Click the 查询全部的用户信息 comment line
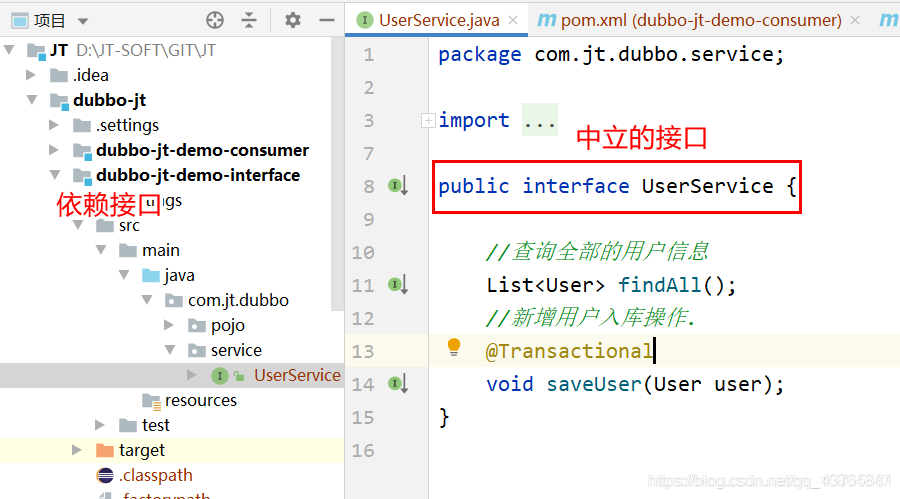Image resolution: width=900 pixels, height=499 pixels. coord(597,252)
